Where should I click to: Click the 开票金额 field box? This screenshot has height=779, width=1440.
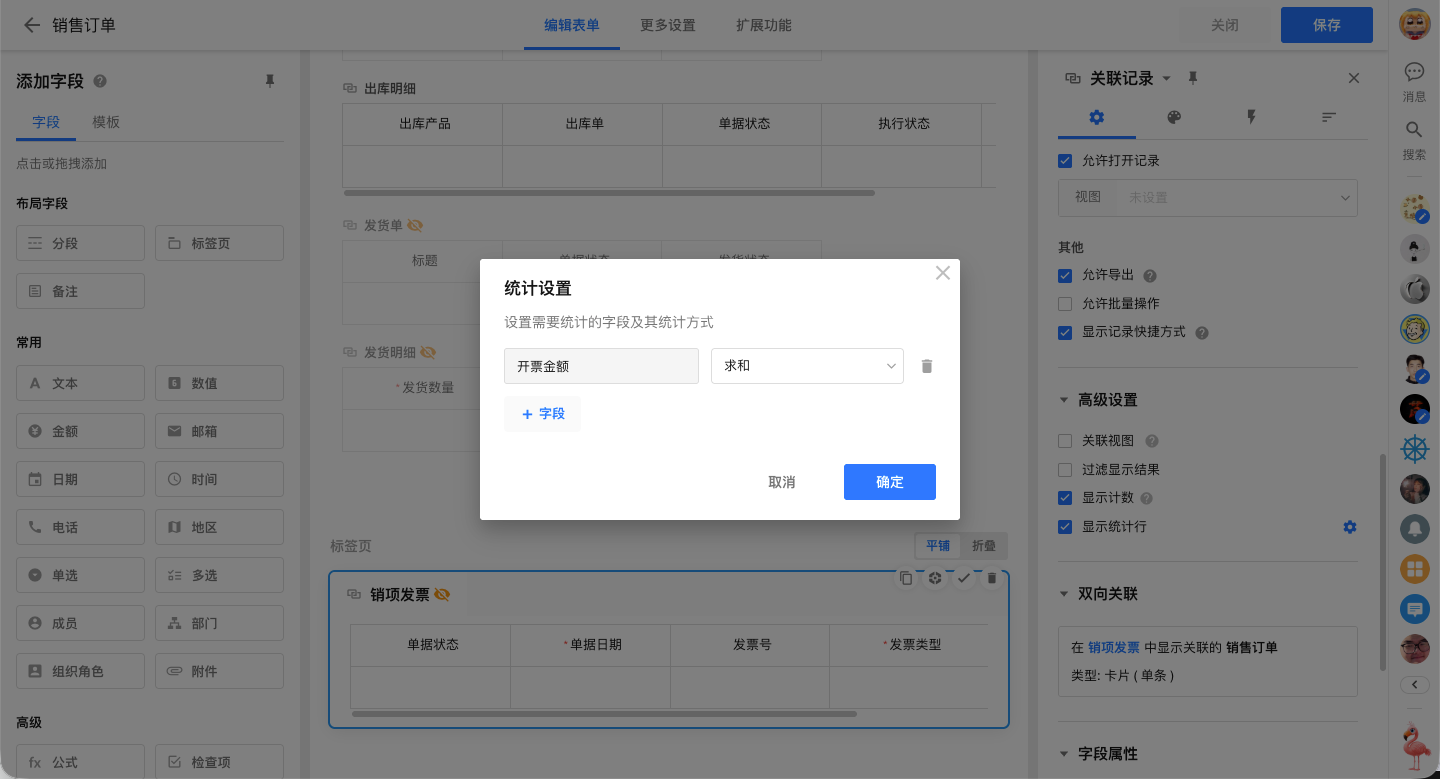coord(601,366)
